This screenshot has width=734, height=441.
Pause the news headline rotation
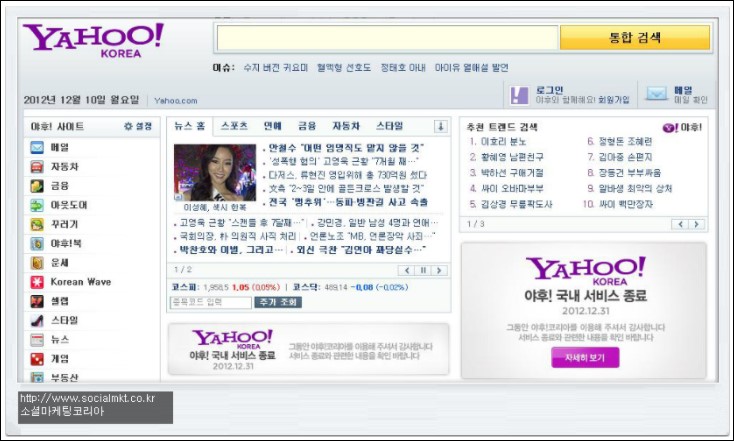click(423, 270)
